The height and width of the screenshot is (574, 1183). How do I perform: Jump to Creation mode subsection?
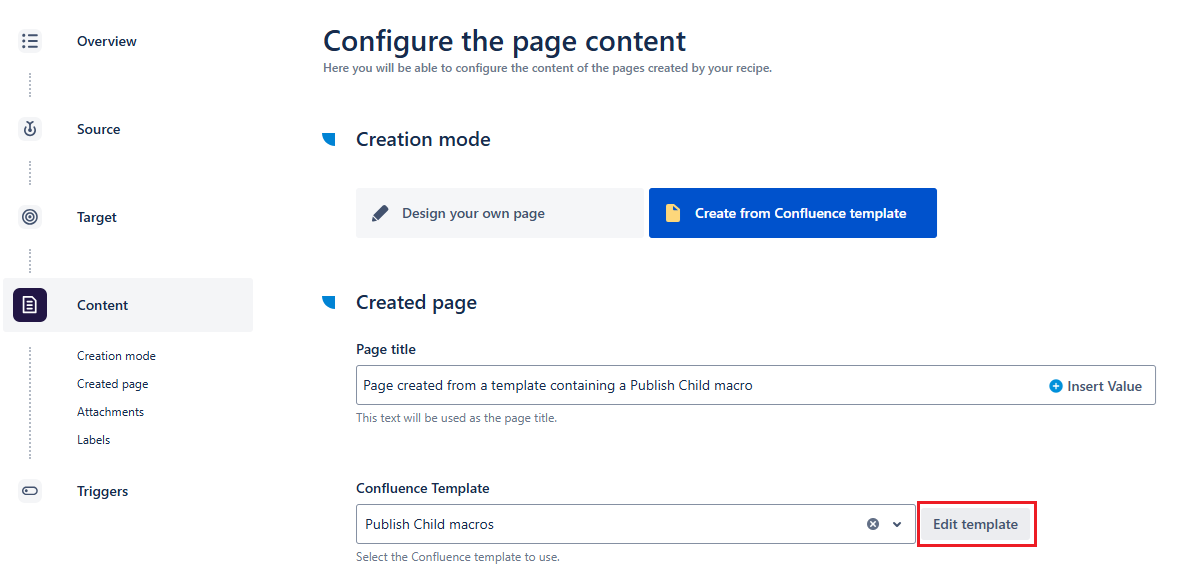tap(116, 356)
